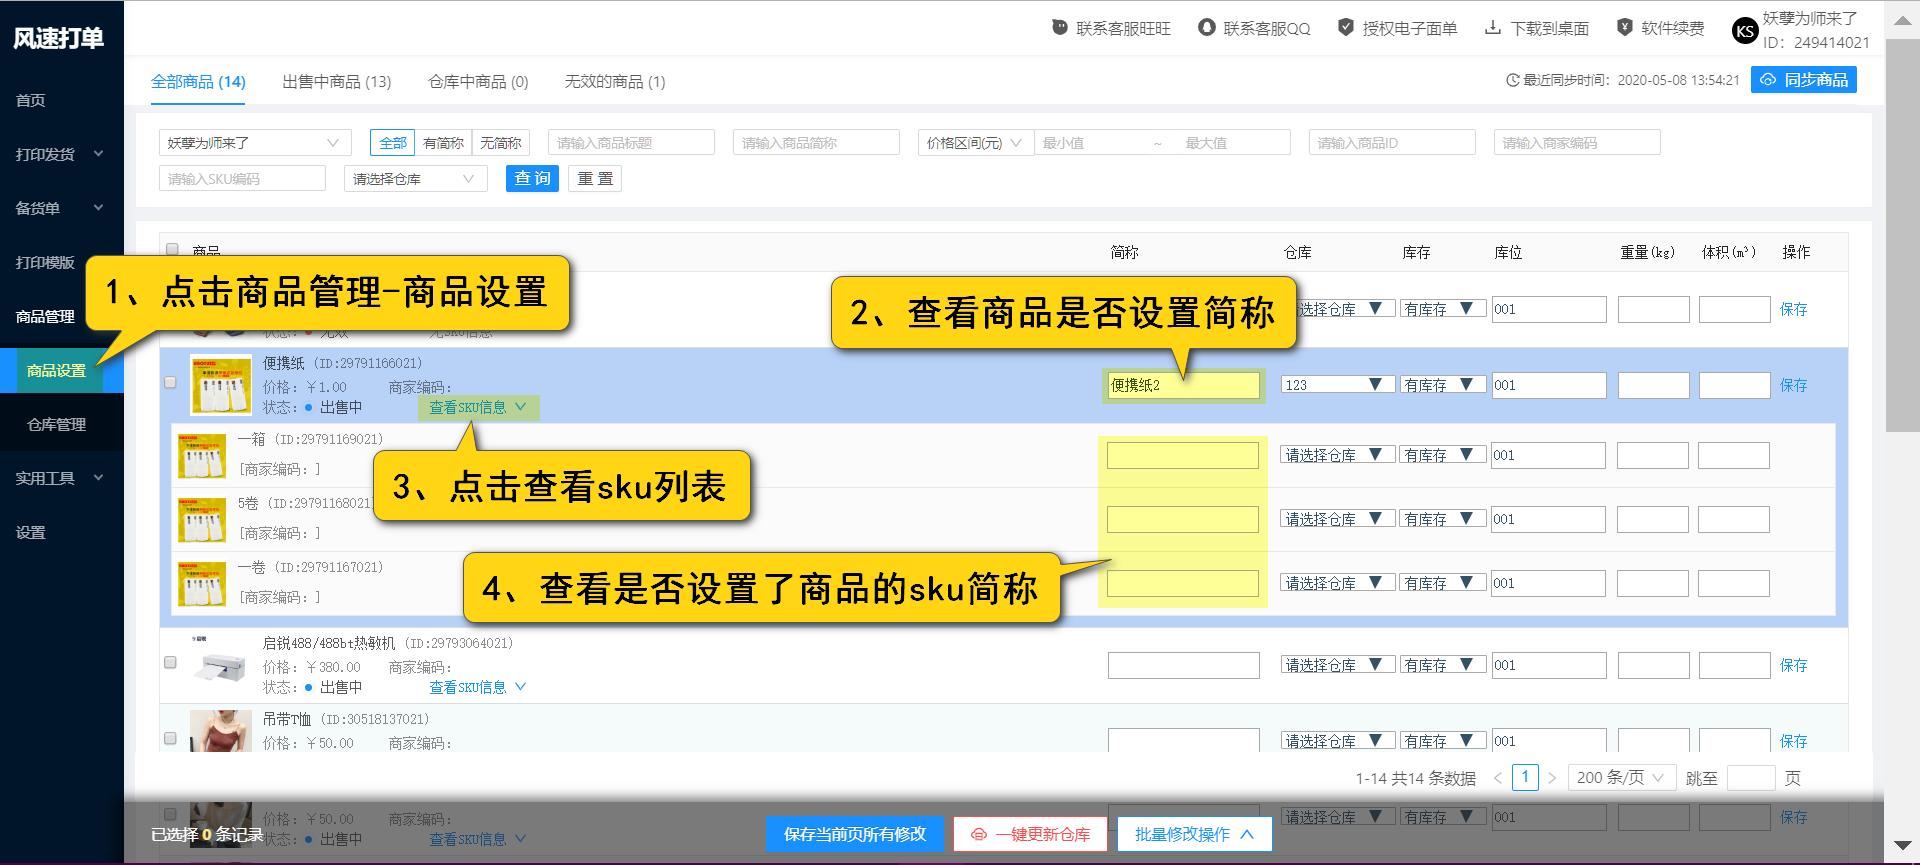Viewport: 1920px width, 865px height.
Task: Edit the 便携纸2 short name field
Action: tap(1183, 385)
